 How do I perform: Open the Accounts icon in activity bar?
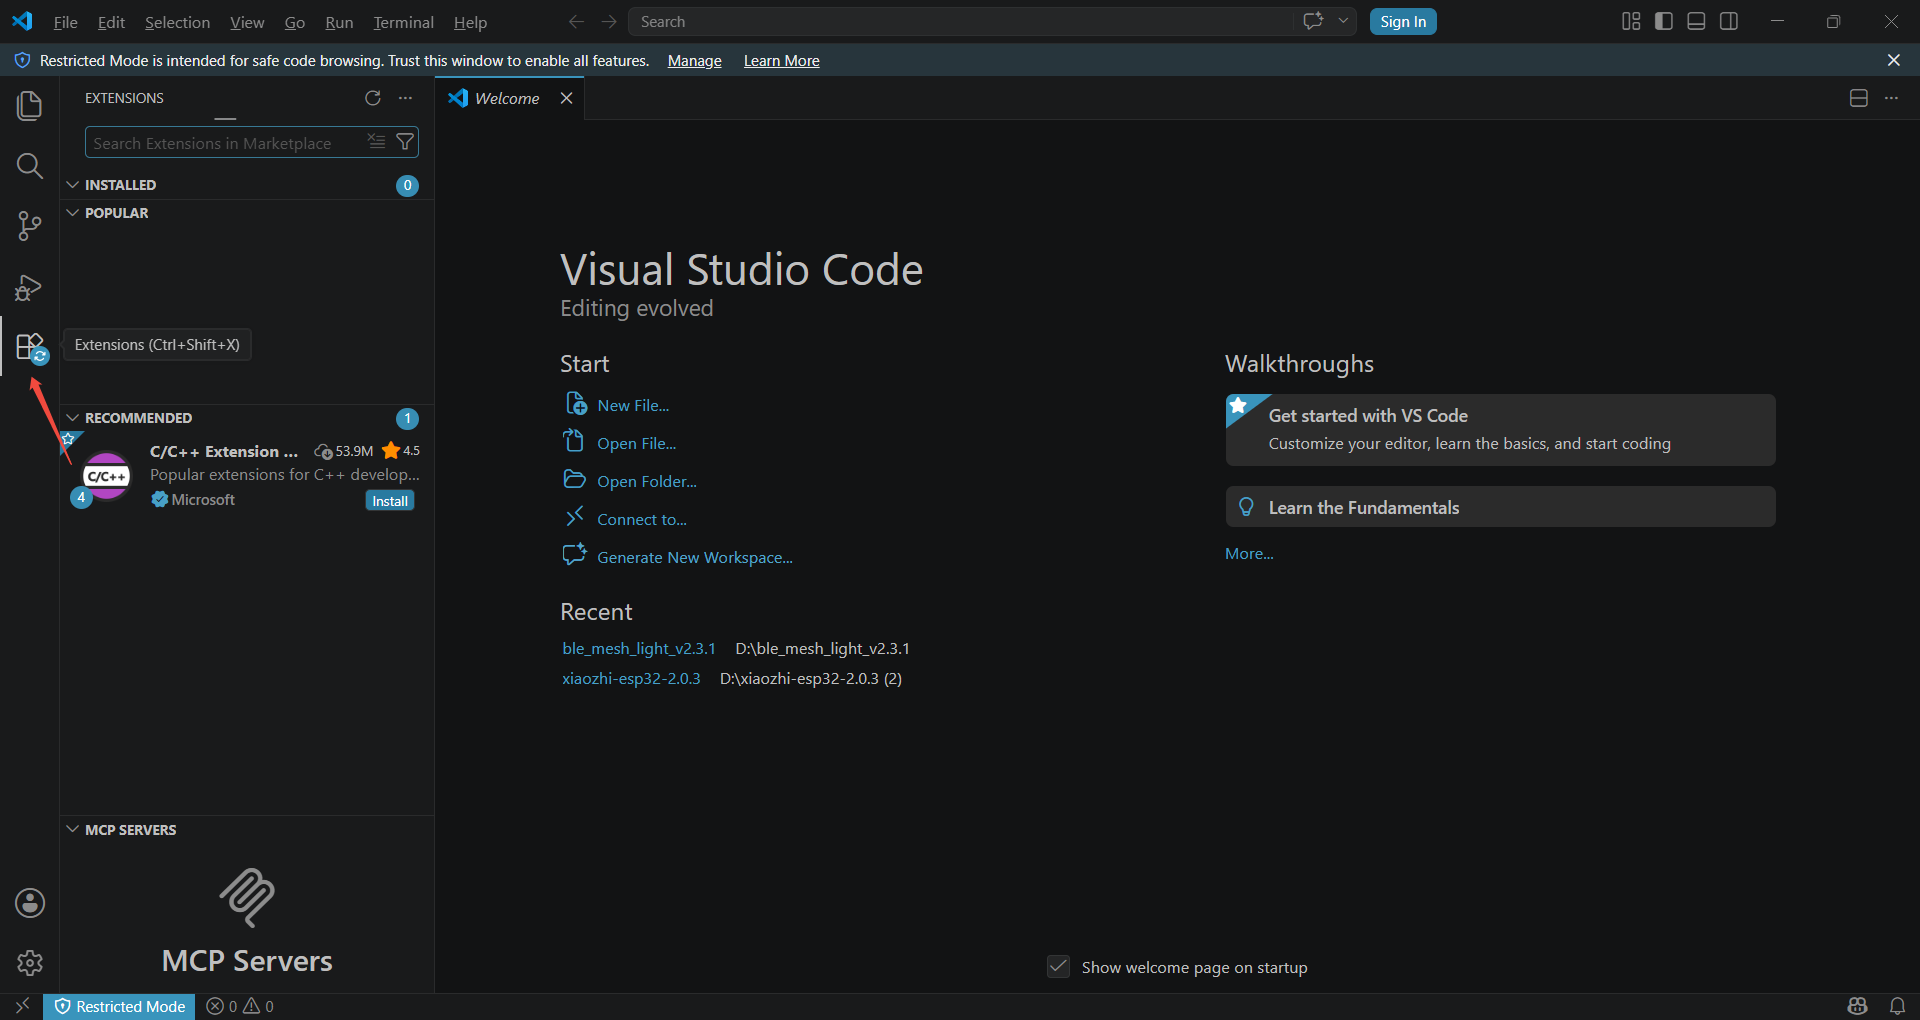click(x=30, y=903)
